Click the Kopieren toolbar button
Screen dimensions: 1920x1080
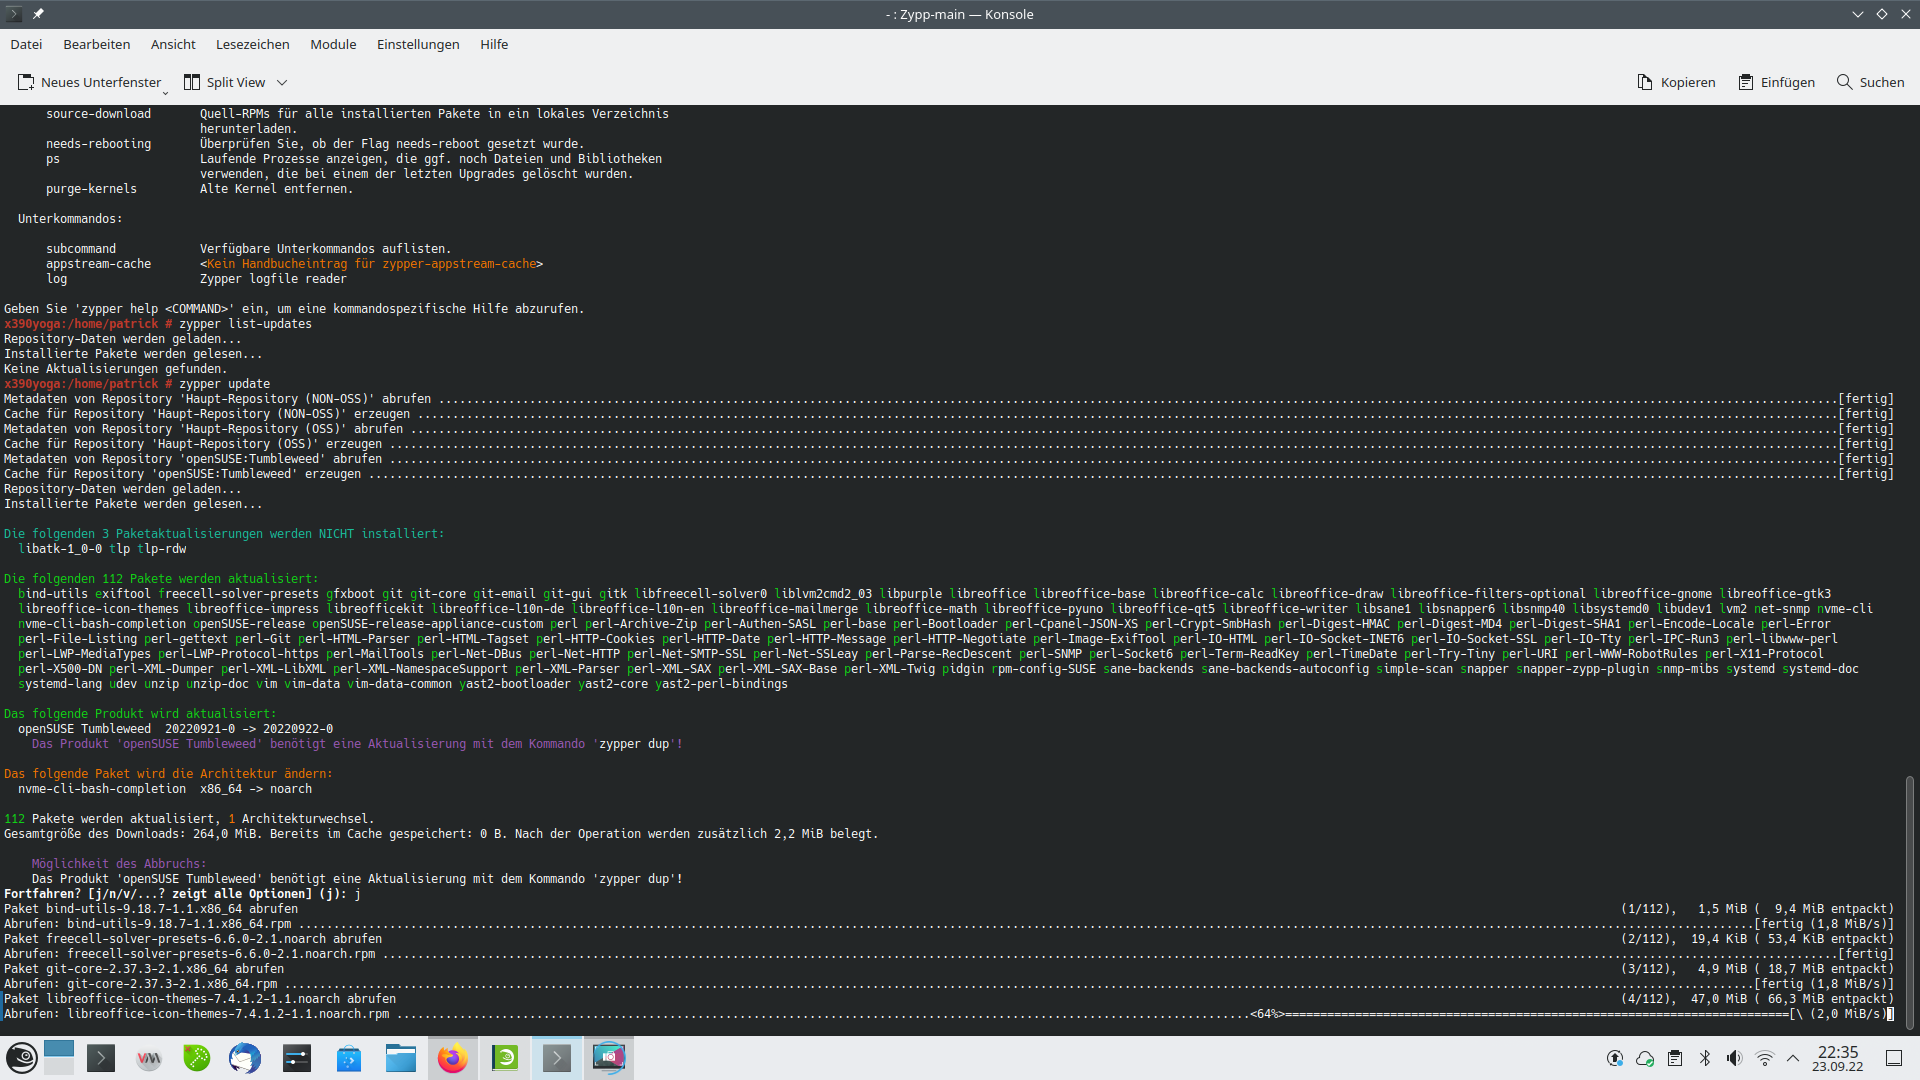coord(1676,82)
